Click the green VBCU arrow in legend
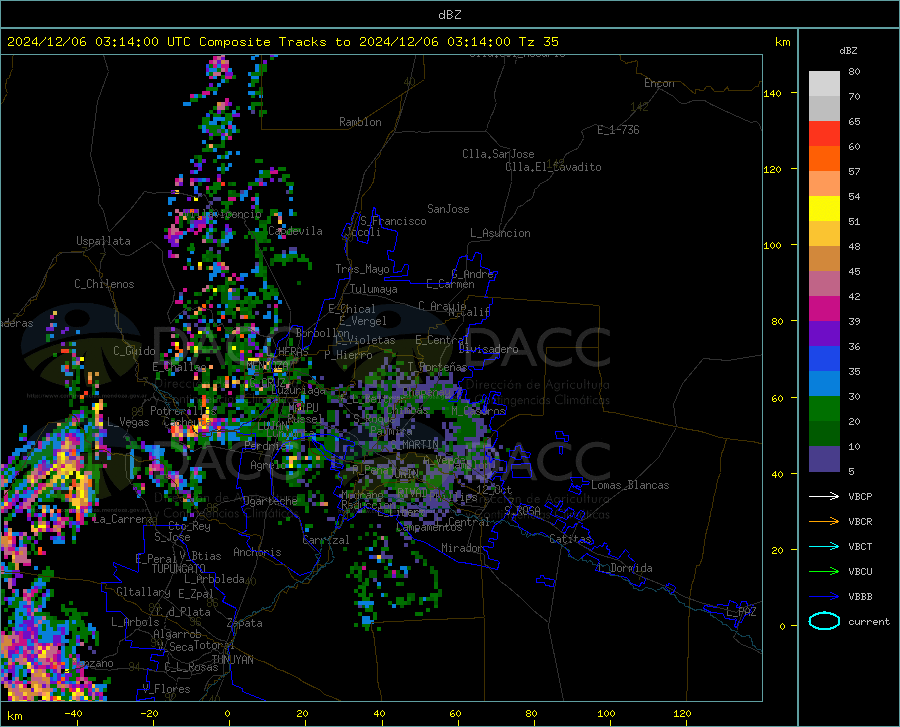 pos(824,572)
